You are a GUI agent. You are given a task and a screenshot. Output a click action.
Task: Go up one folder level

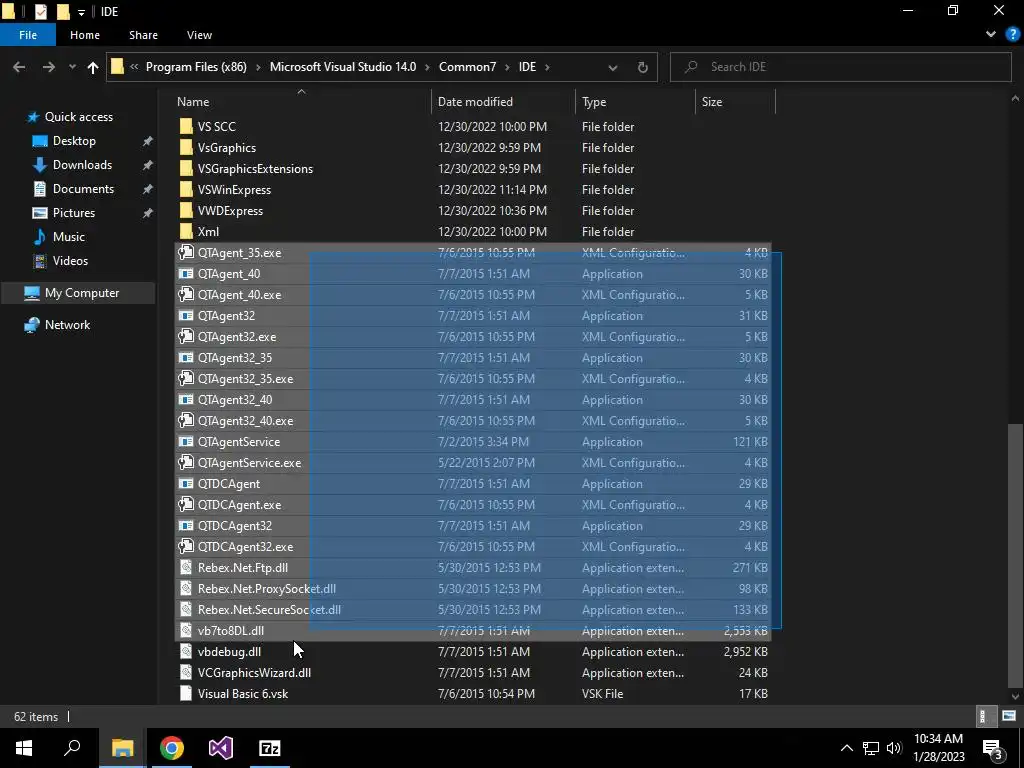[x=93, y=67]
